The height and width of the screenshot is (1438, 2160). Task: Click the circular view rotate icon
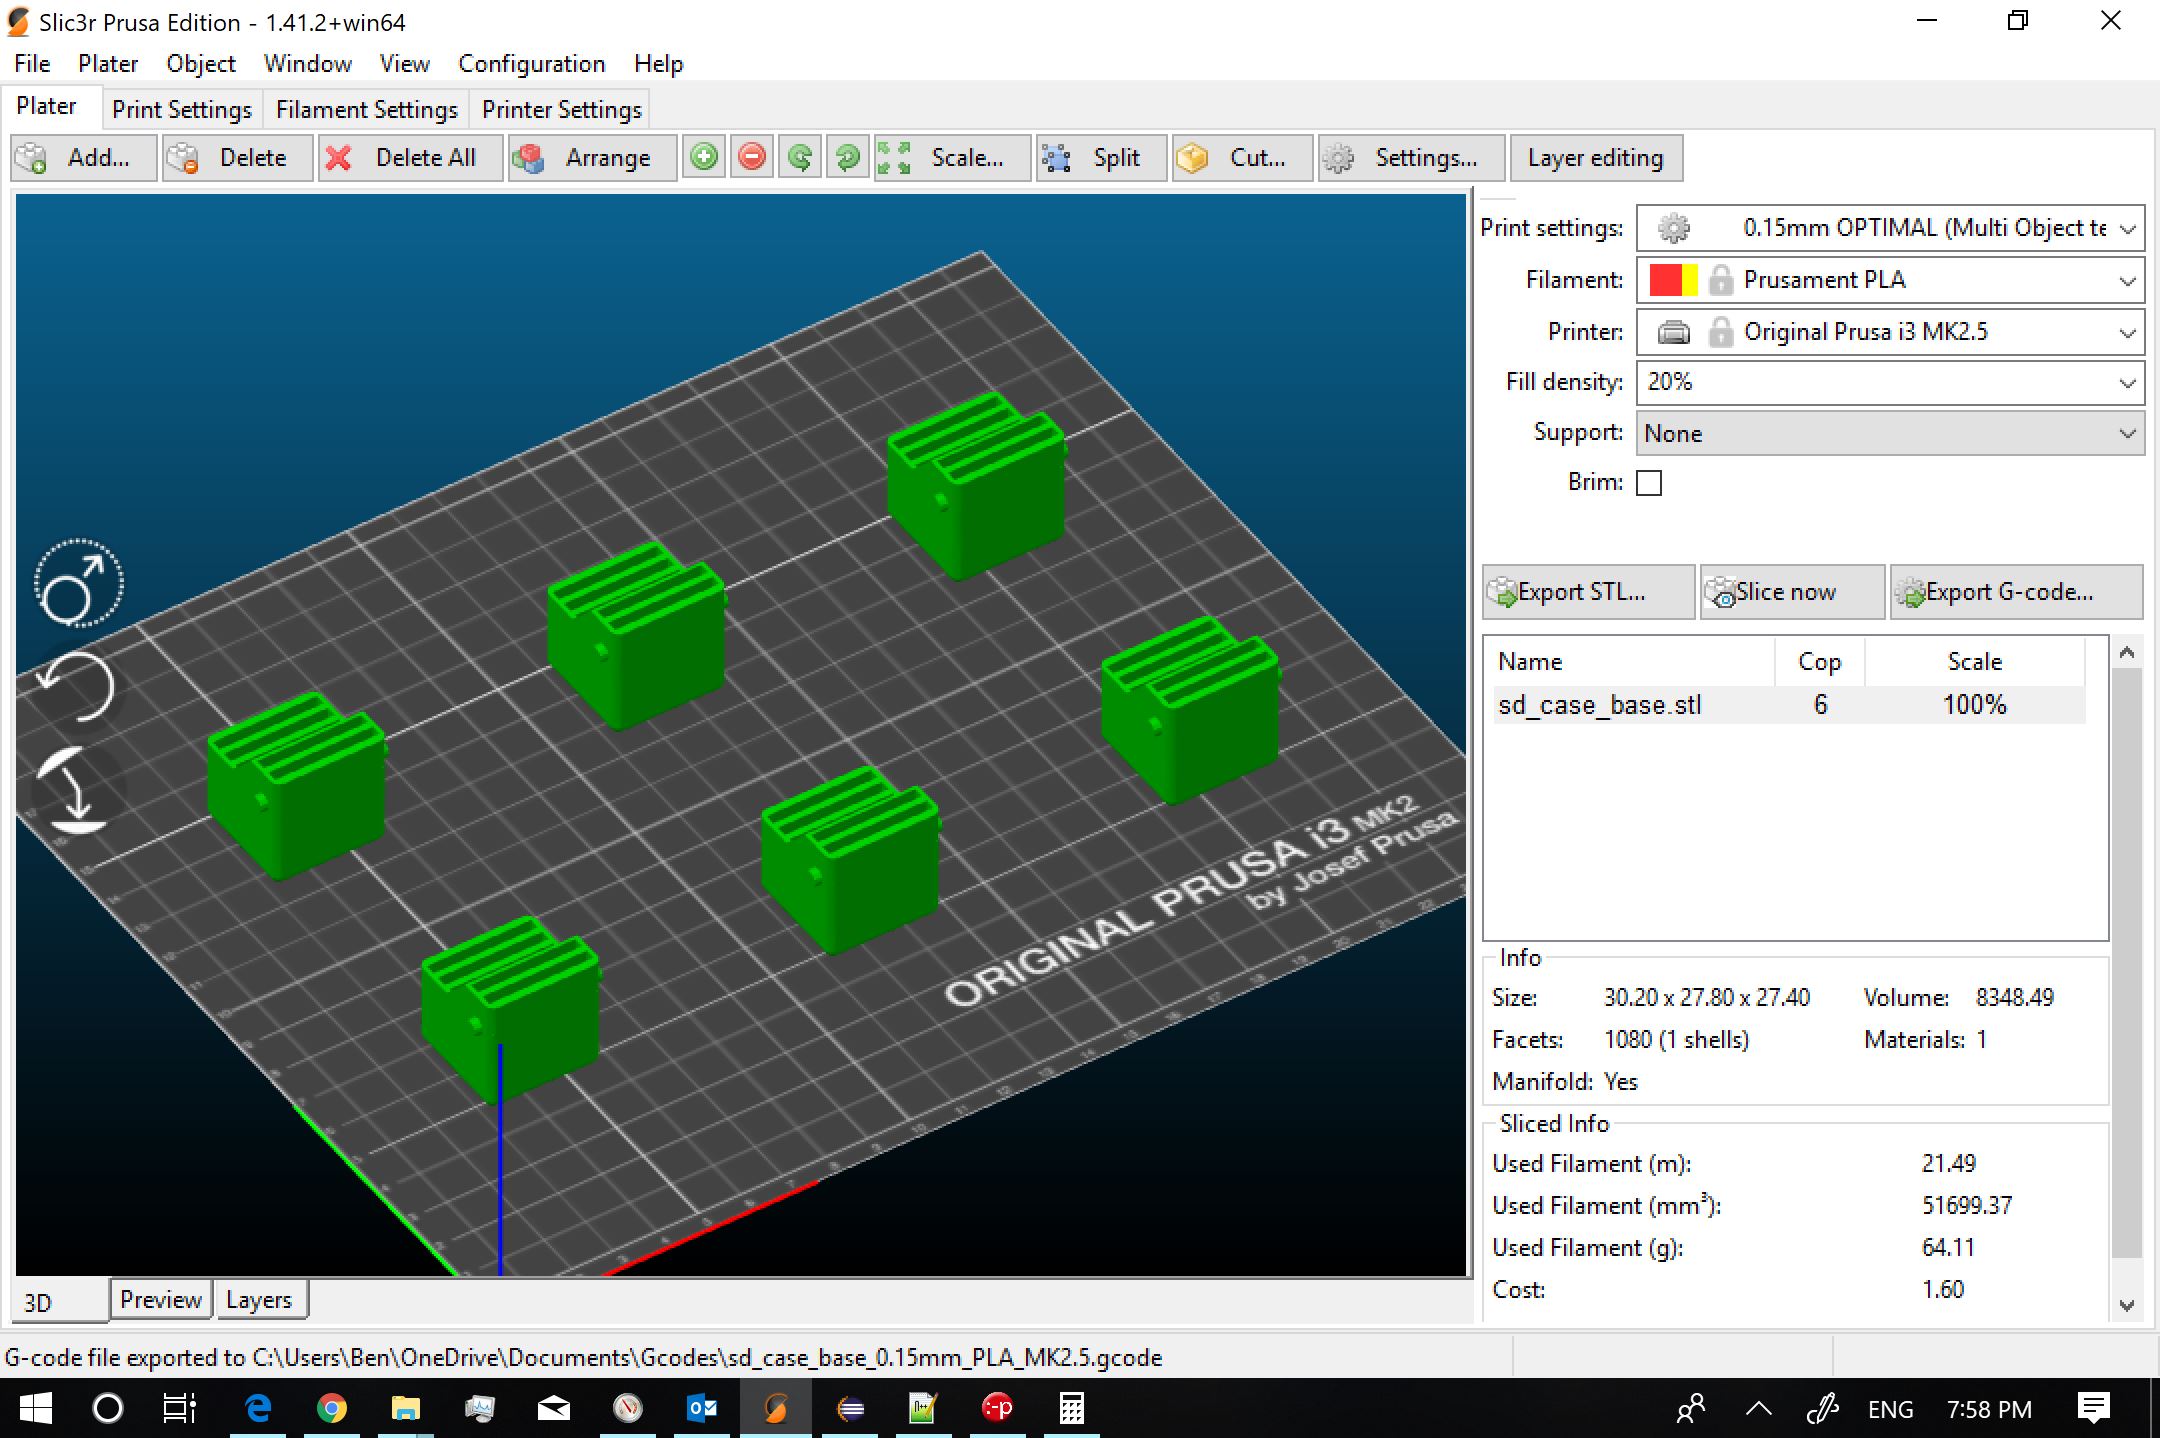click(x=78, y=584)
